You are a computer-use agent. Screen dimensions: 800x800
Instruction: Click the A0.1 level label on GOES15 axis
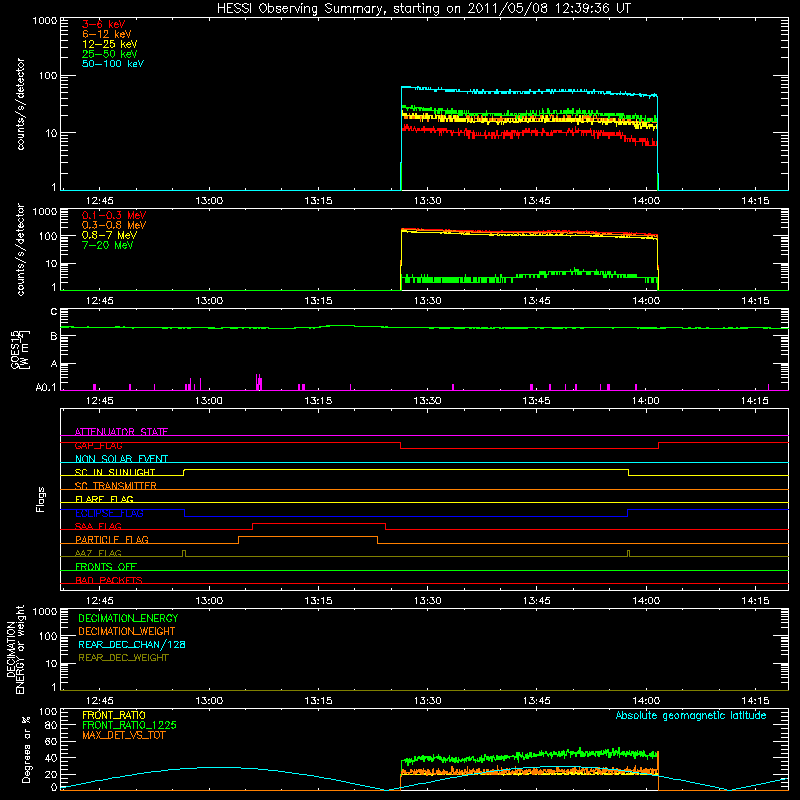tap(46, 387)
